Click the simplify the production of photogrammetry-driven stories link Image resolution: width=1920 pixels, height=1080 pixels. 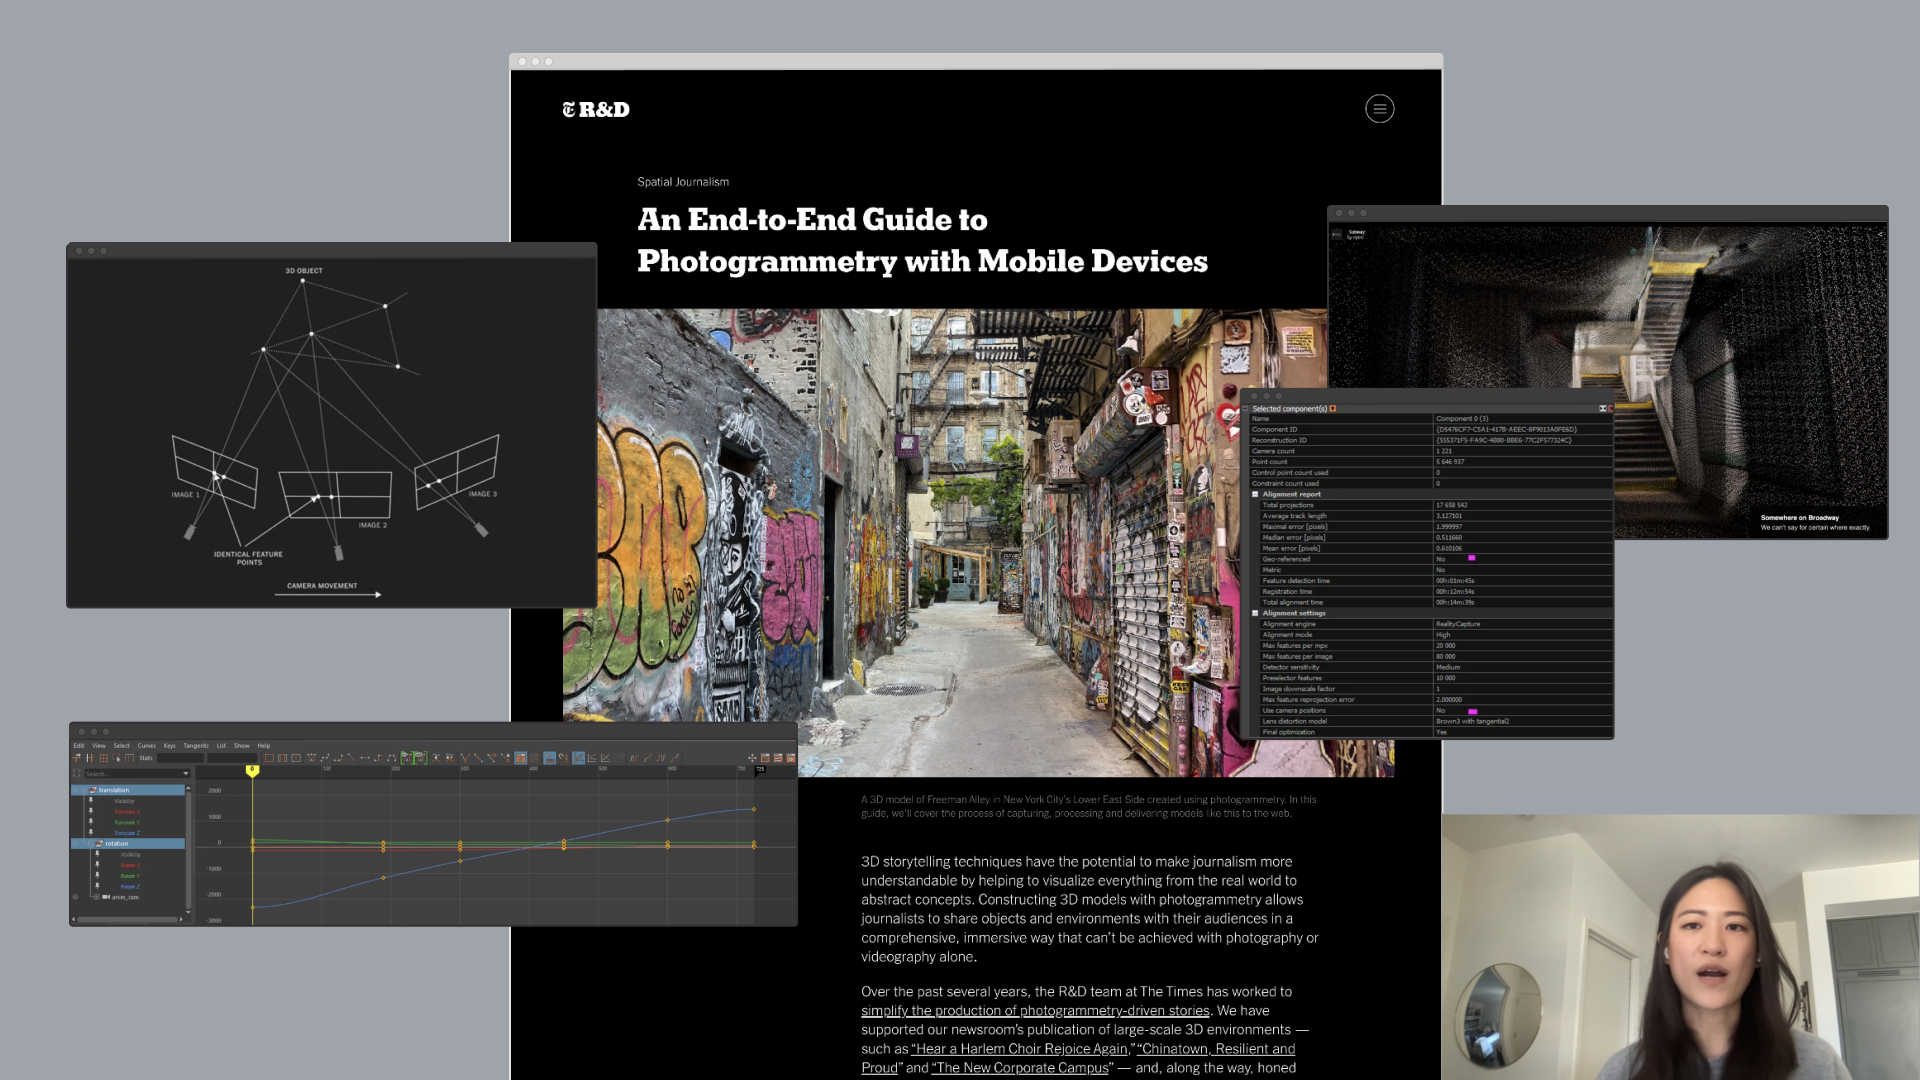(1035, 1011)
